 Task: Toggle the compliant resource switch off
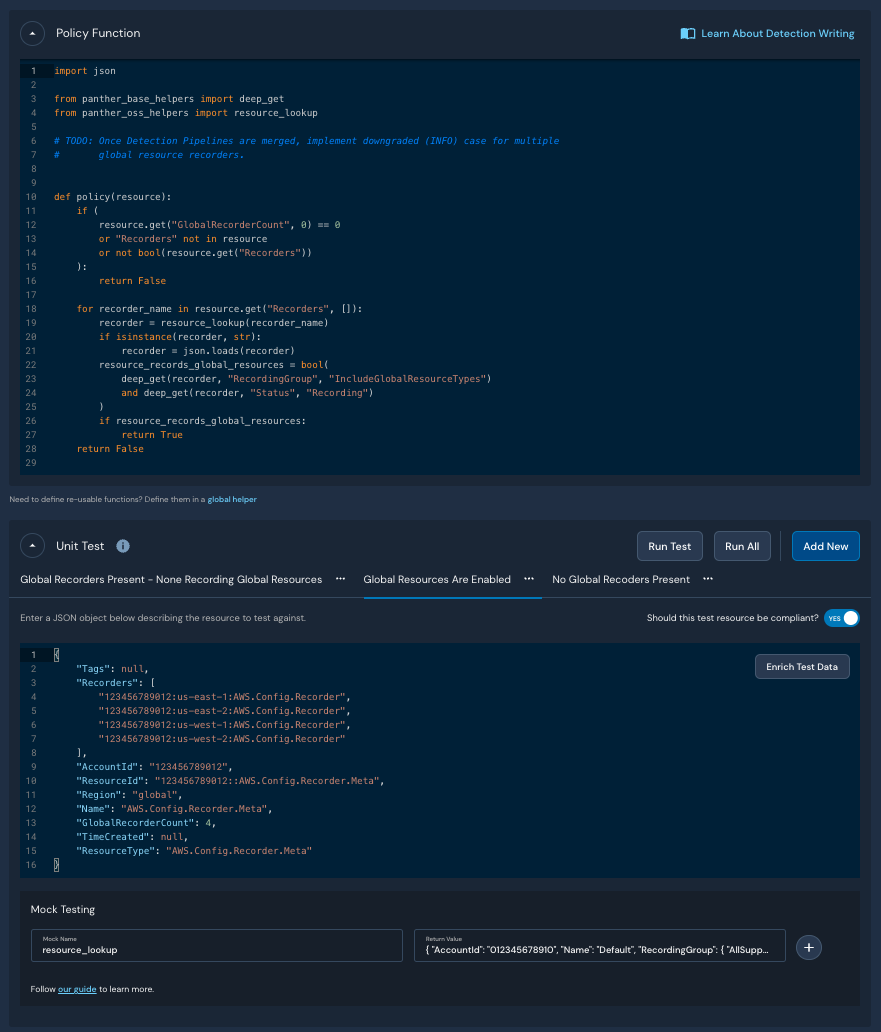click(x=841, y=618)
